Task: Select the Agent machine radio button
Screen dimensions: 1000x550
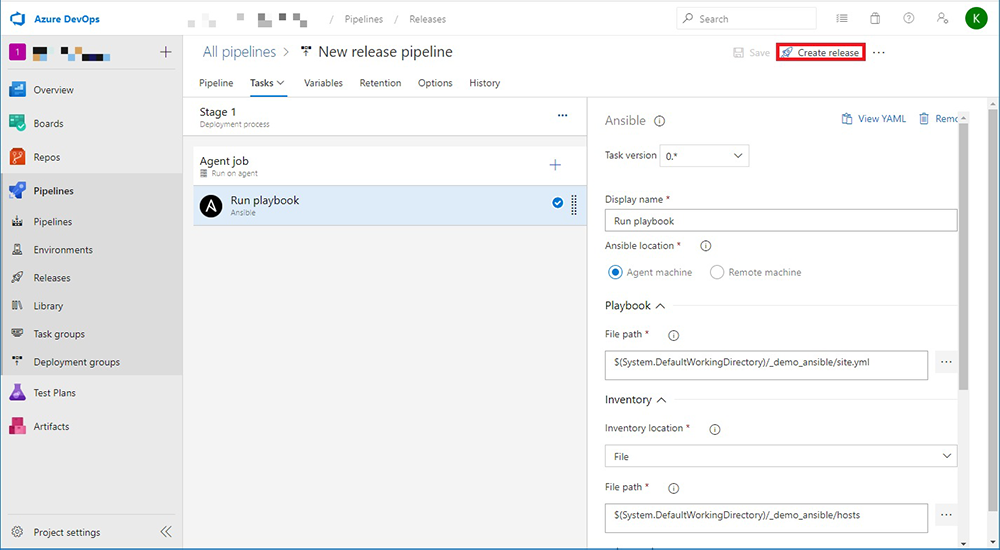Action: coord(615,272)
